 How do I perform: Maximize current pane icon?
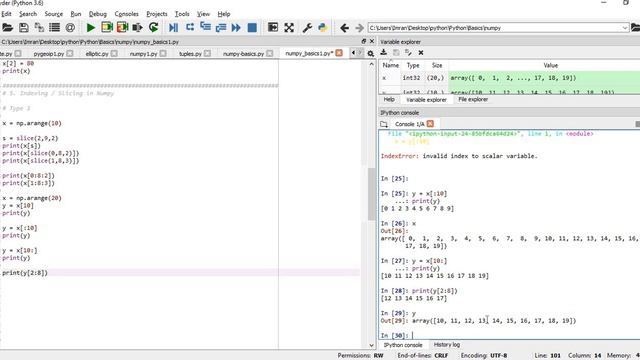click(273, 27)
